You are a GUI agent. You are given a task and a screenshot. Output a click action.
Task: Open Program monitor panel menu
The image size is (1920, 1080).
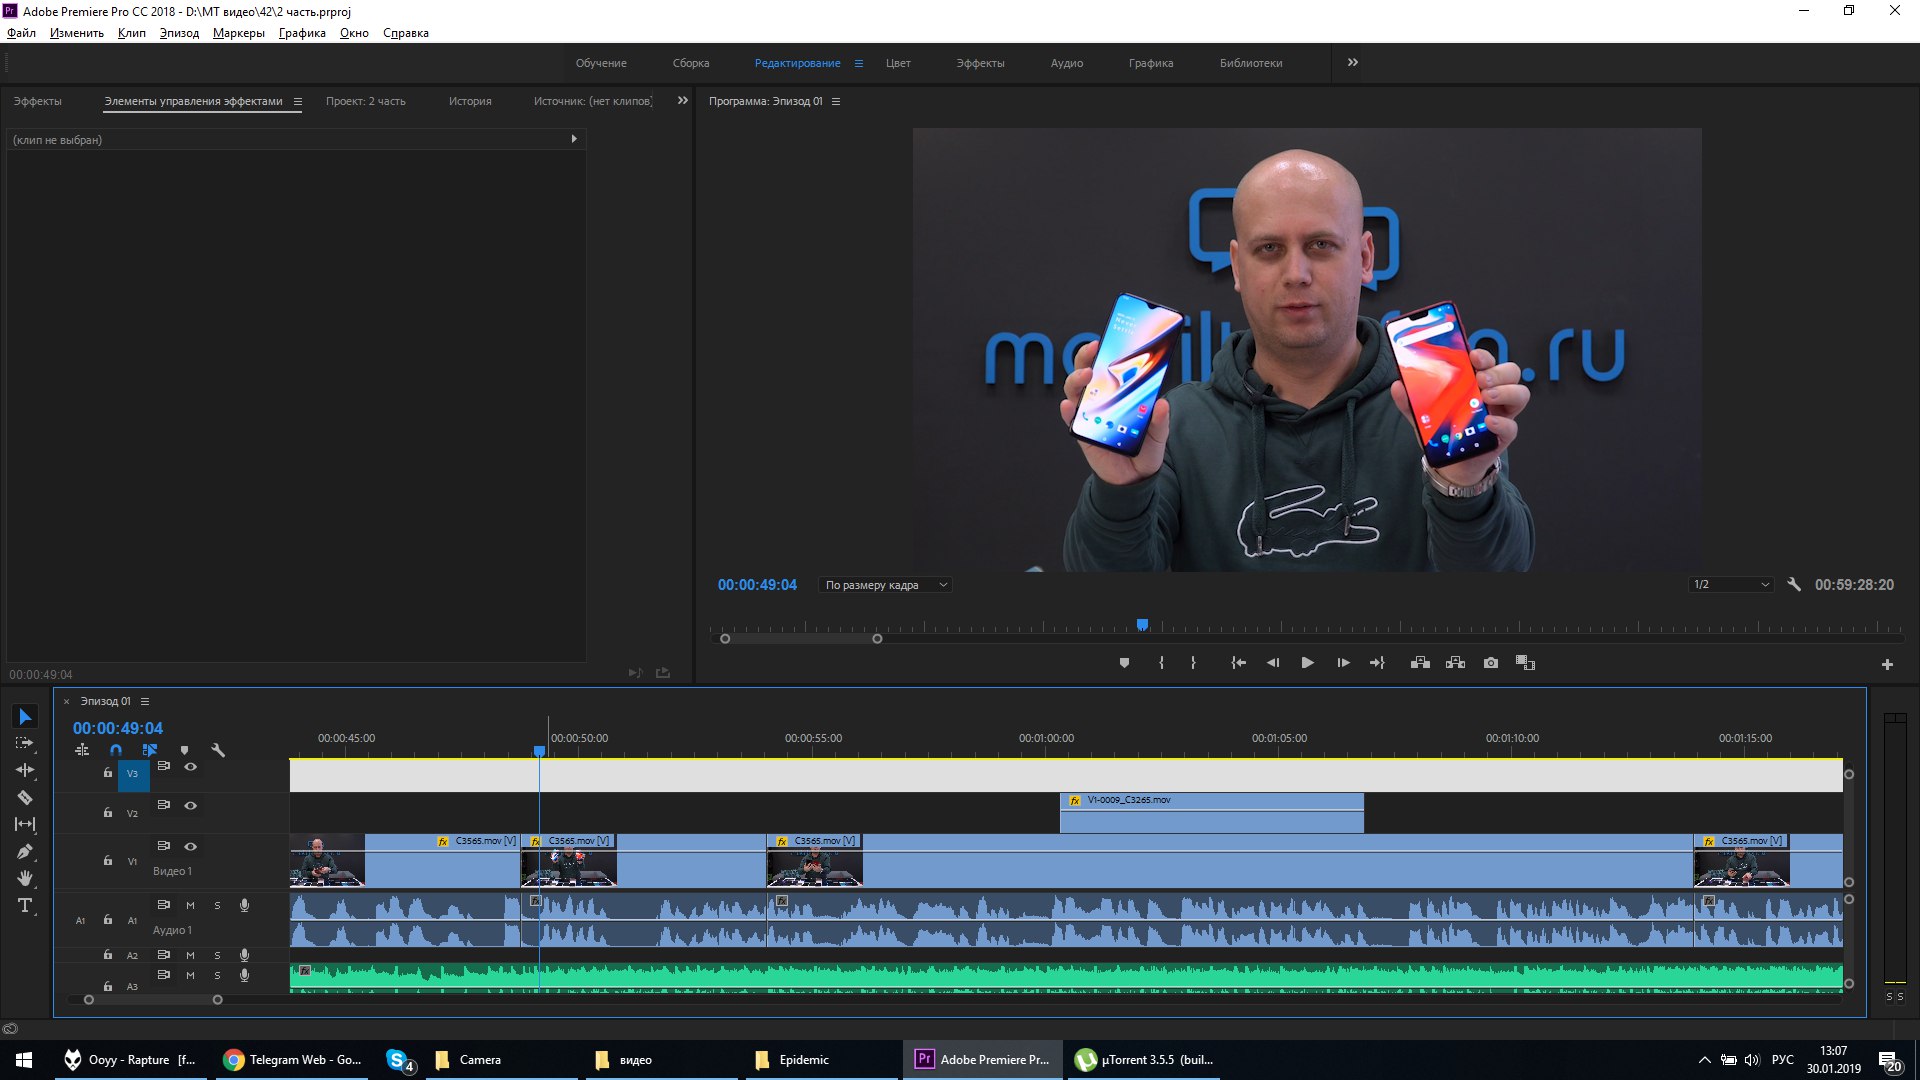click(x=836, y=101)
